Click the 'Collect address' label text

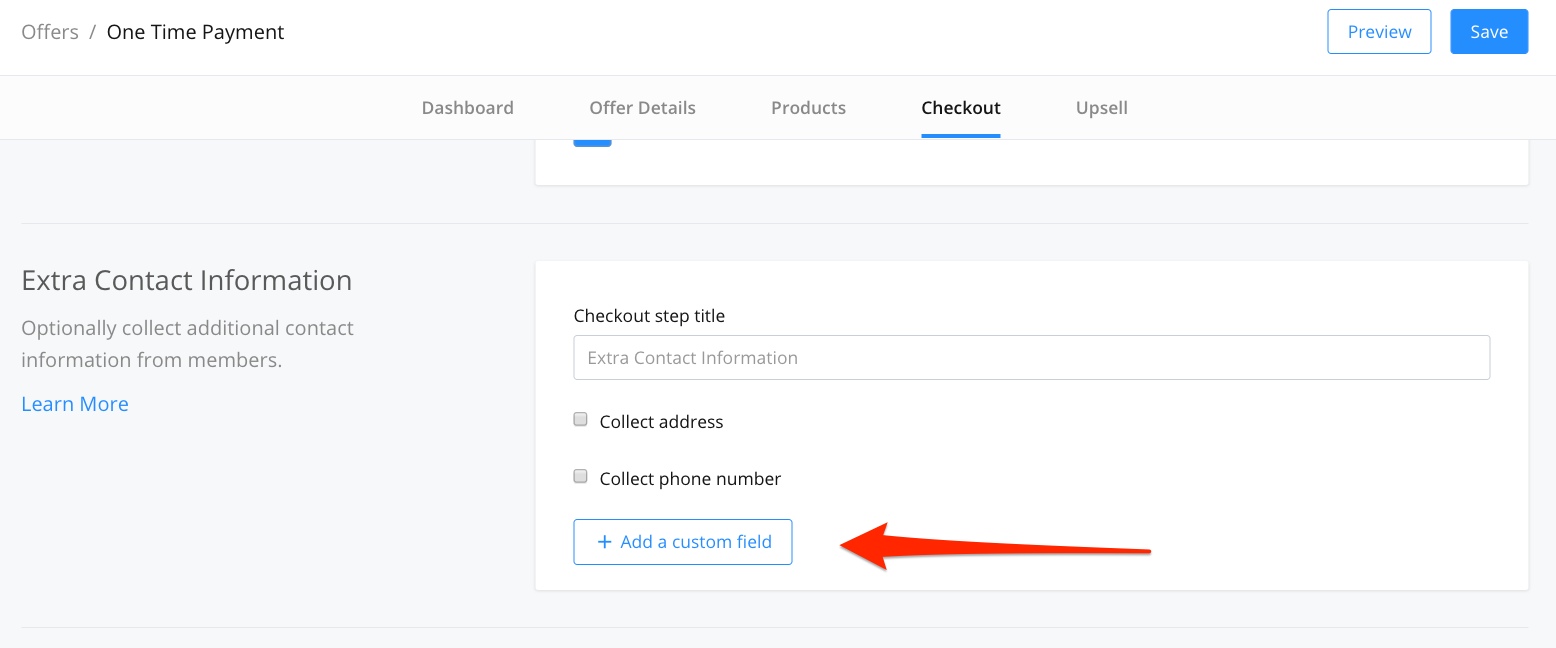tap(661, 422)
